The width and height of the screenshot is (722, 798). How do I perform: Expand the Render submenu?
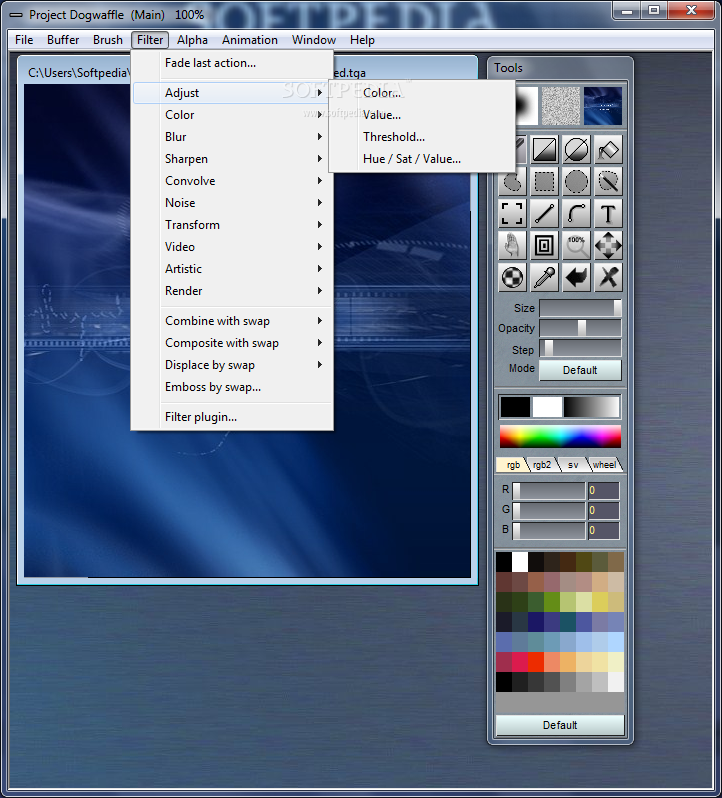(232, 291)
